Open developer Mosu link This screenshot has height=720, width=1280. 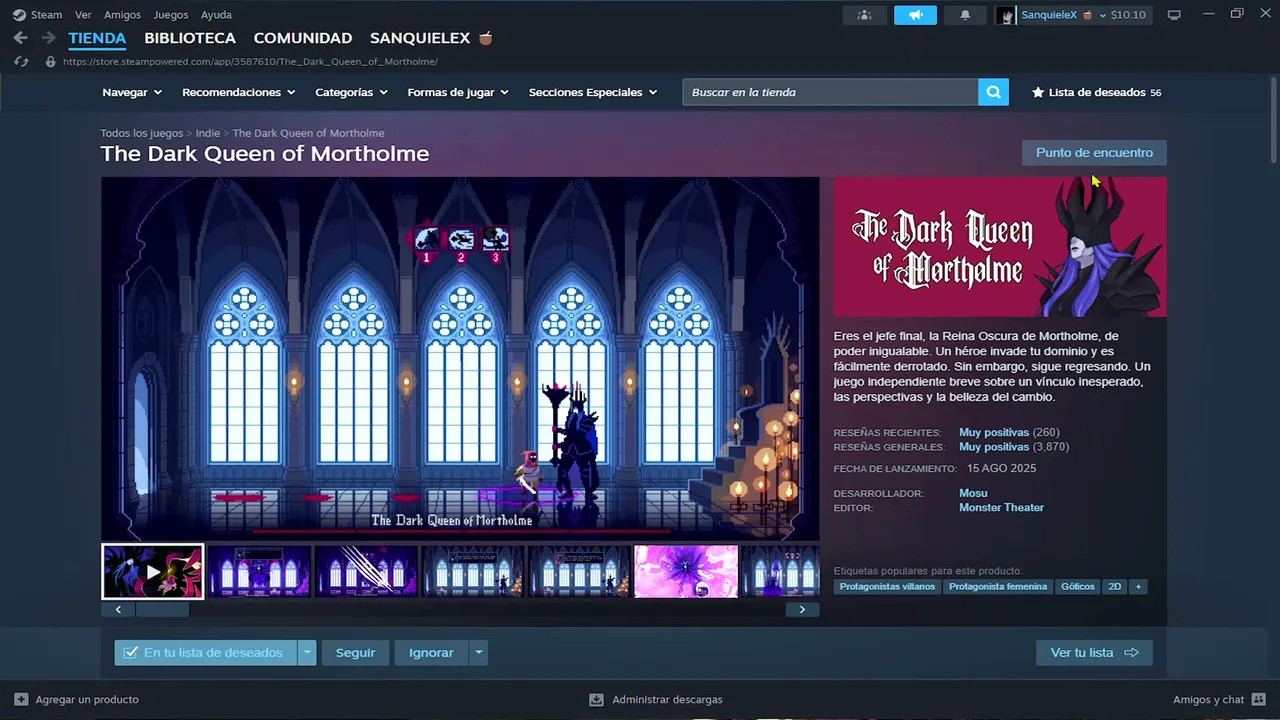[973, 493]
